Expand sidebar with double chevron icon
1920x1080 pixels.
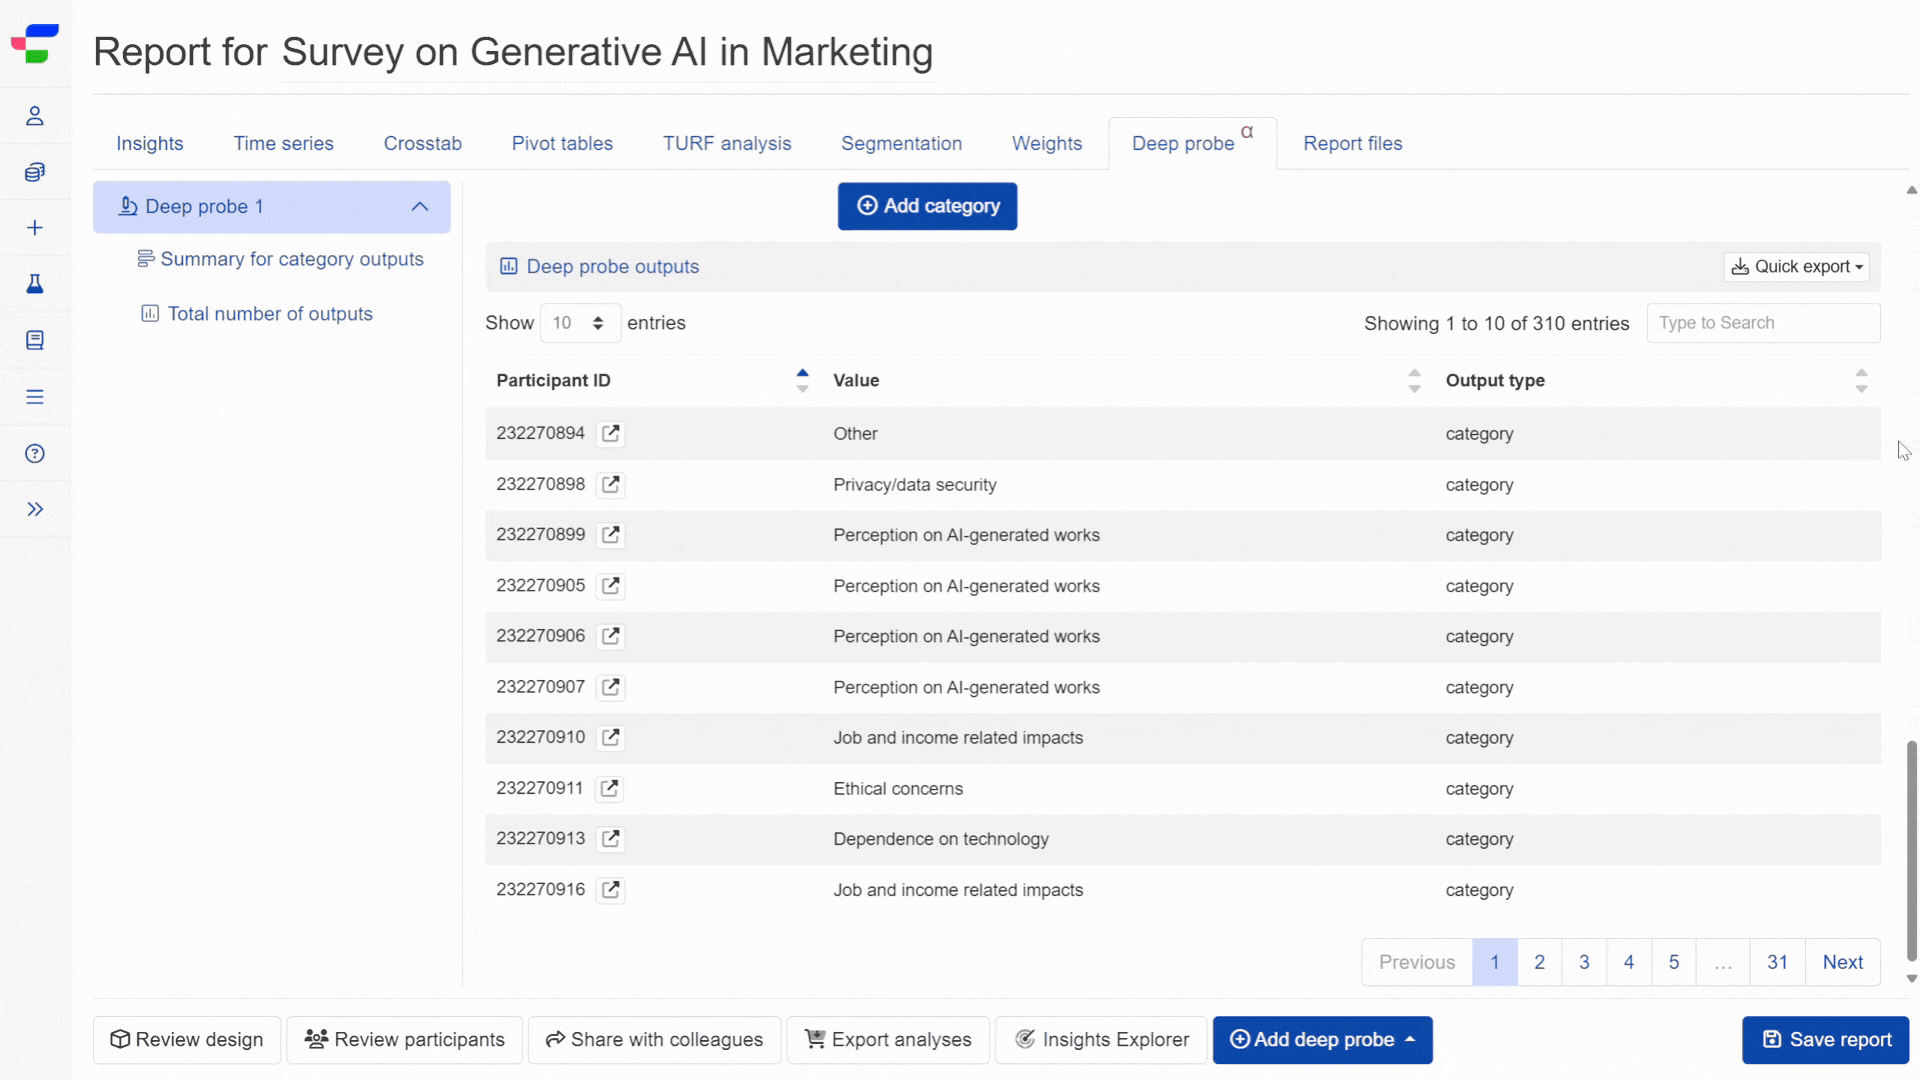pyautogui.click(x=35, y=510)
